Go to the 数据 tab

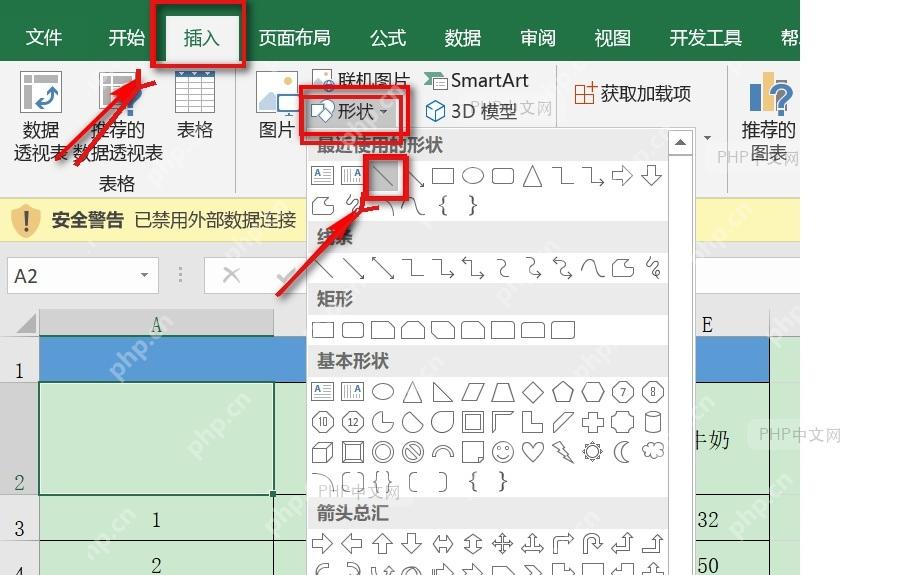pos(462,38)
